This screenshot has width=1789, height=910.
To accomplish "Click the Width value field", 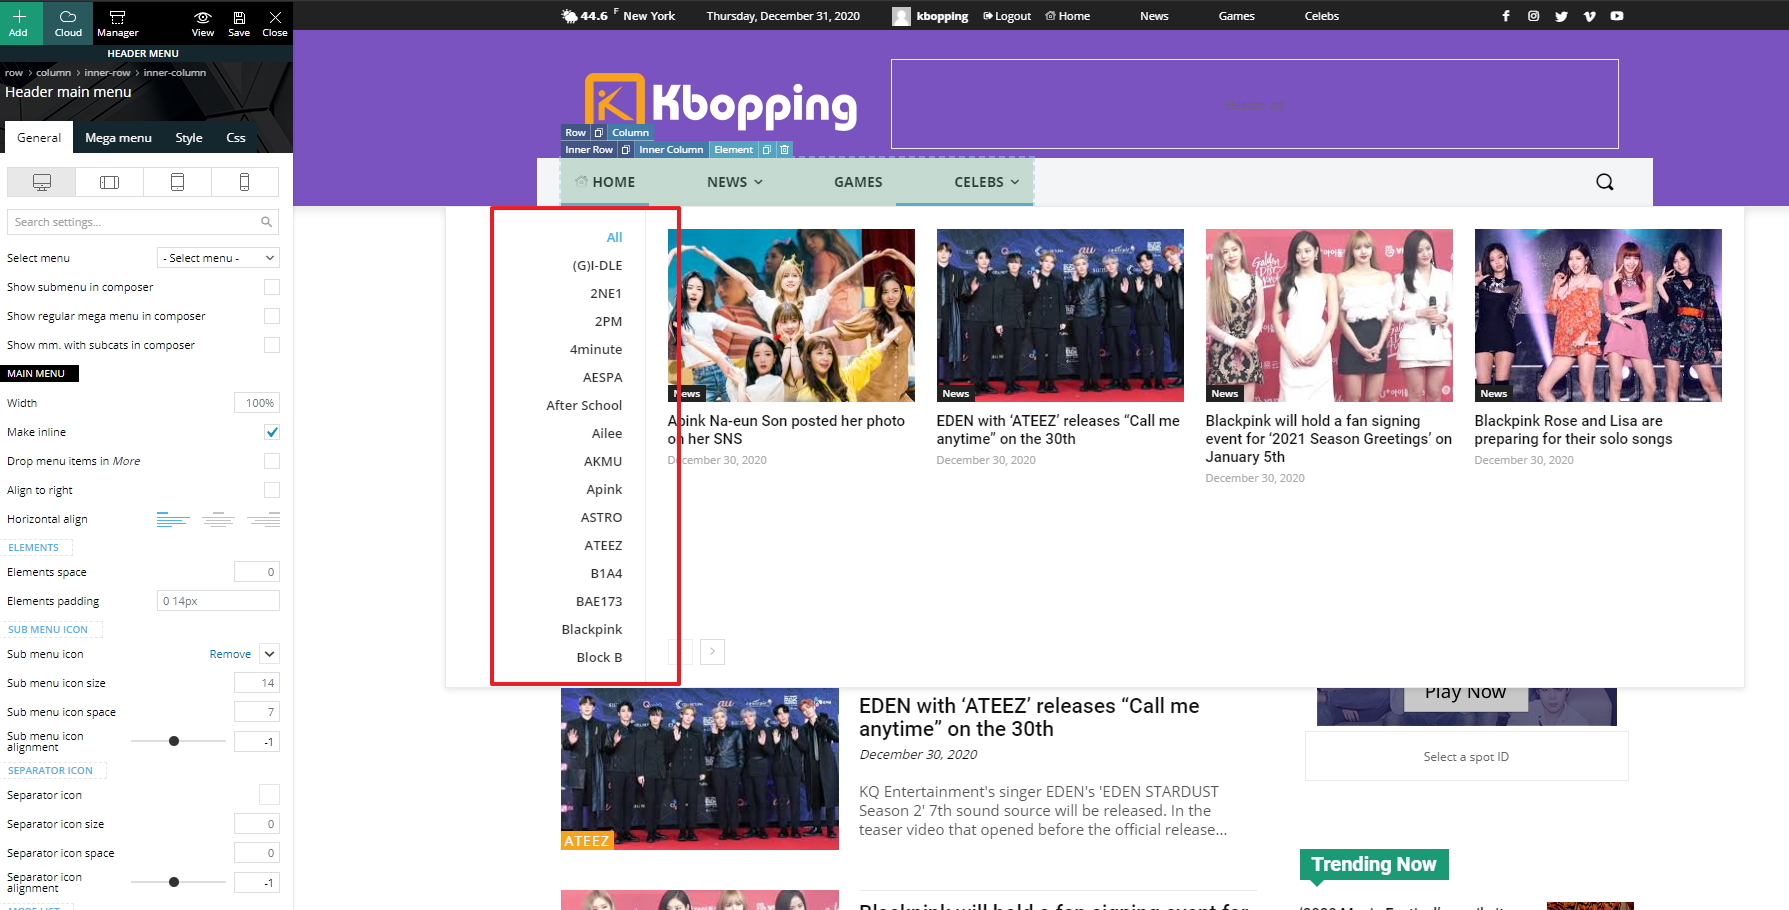I will (x=257, y=403).
